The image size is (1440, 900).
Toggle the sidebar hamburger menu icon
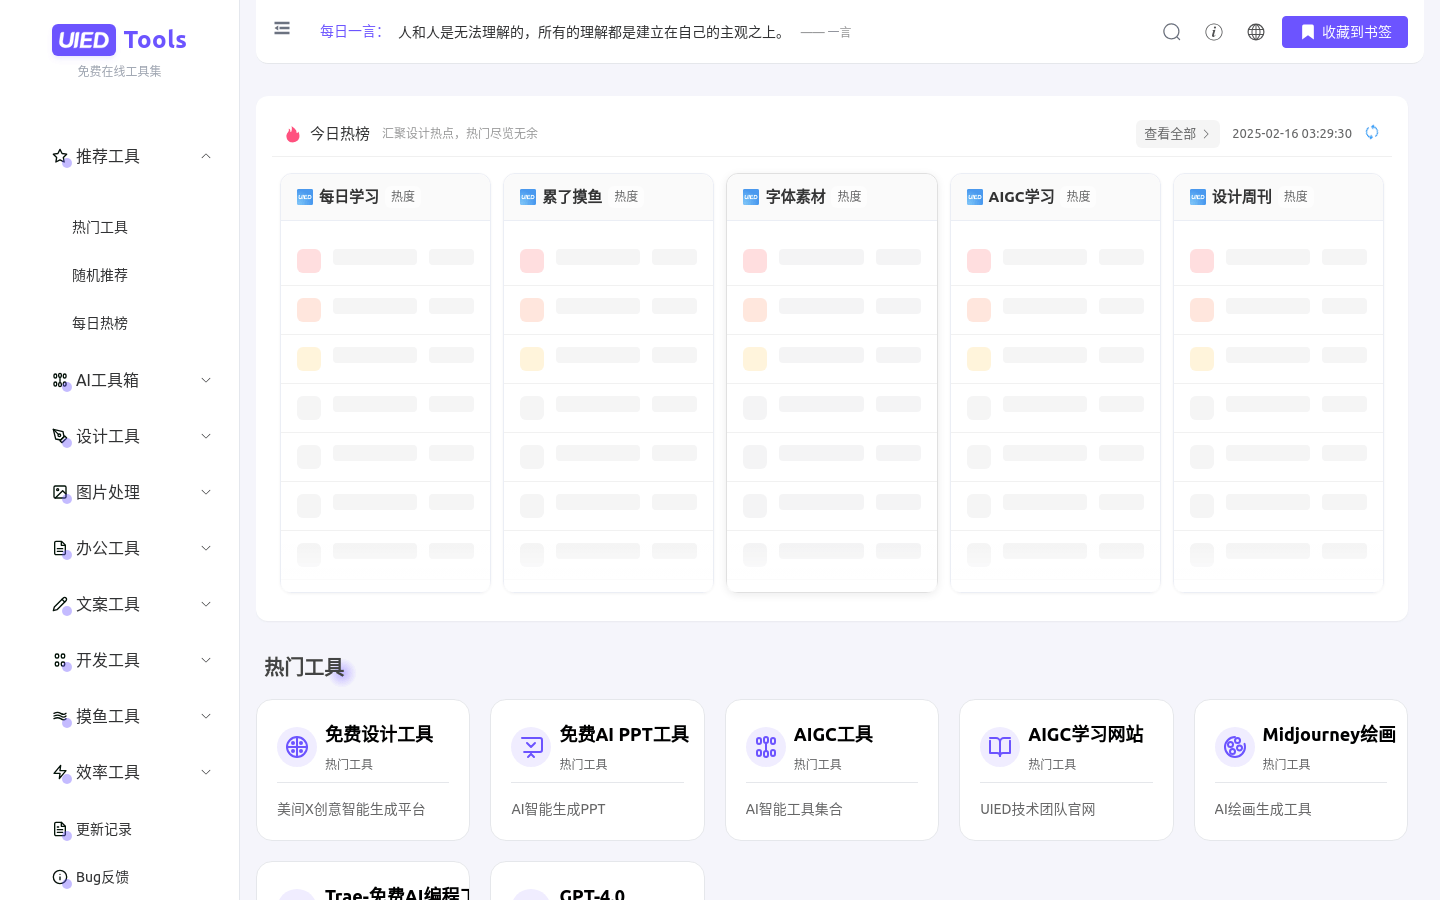282,28
